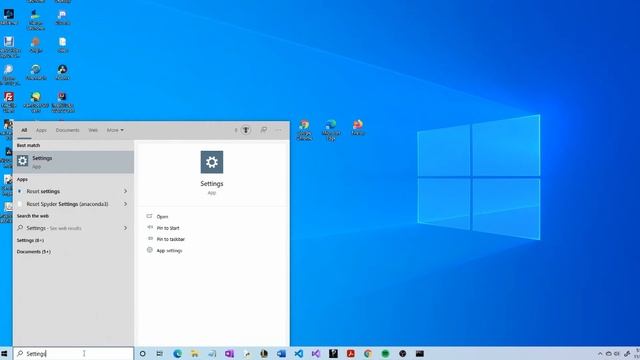This screenshot has height=360, width=640.
Task: Click the rewards trophy icon in search header
Action: coord(246,130)
